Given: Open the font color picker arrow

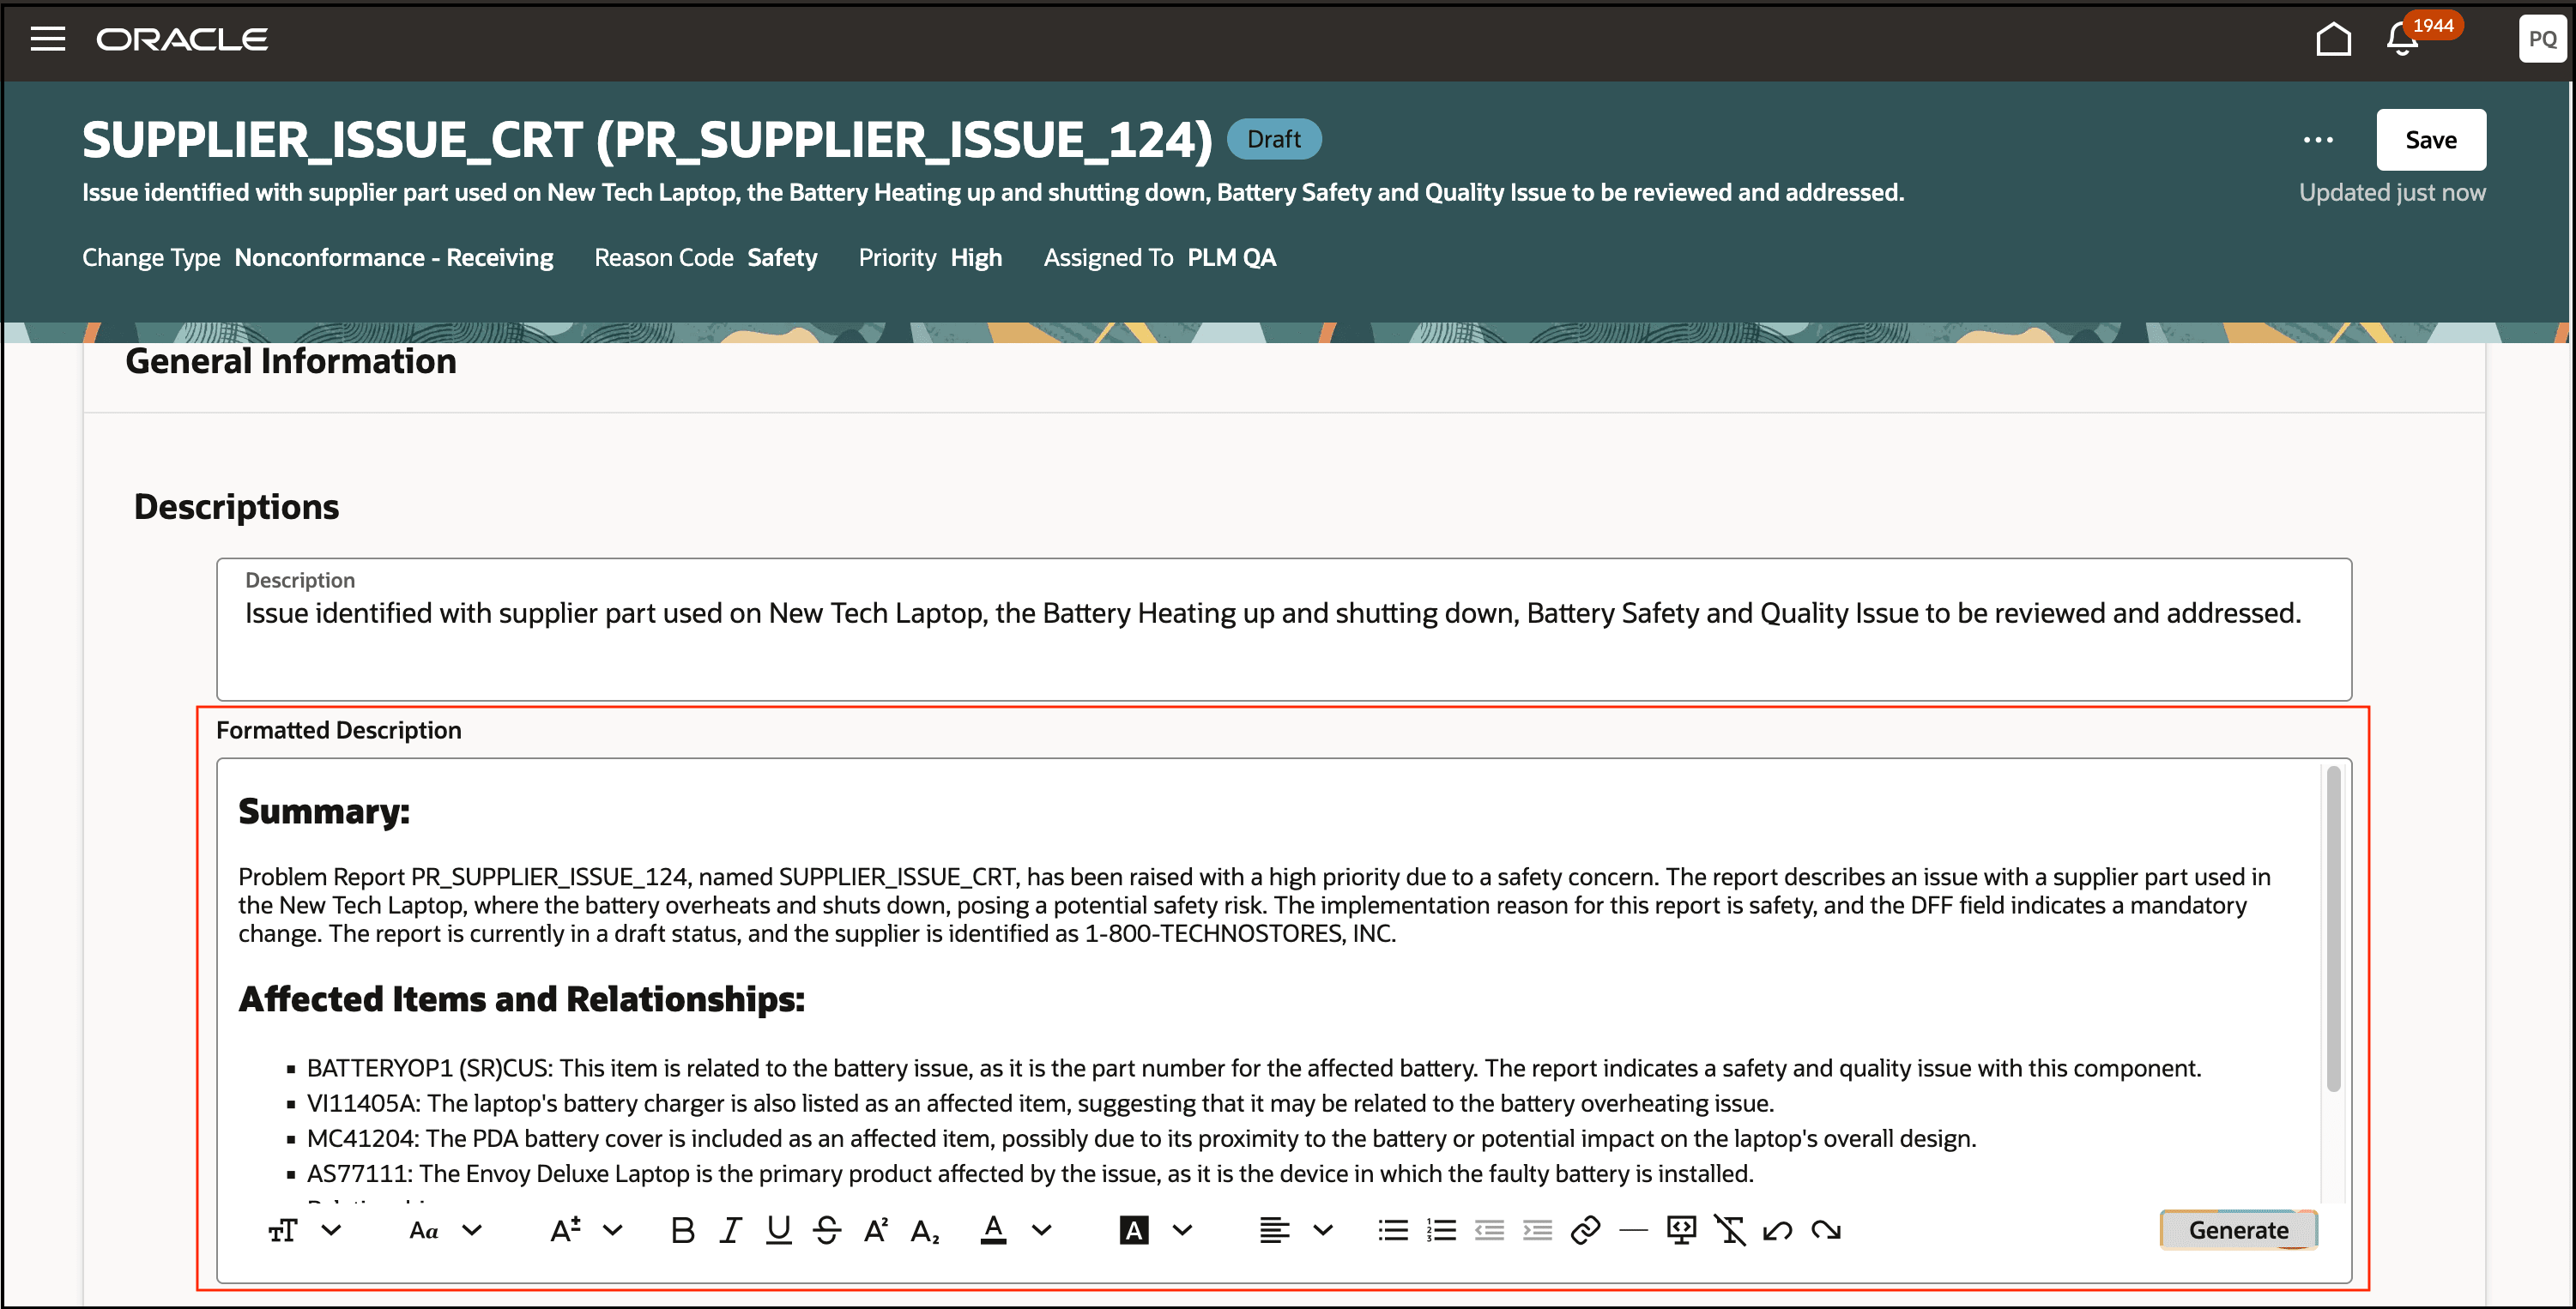Looking at the screenshot, I should click(1041, 1230).
